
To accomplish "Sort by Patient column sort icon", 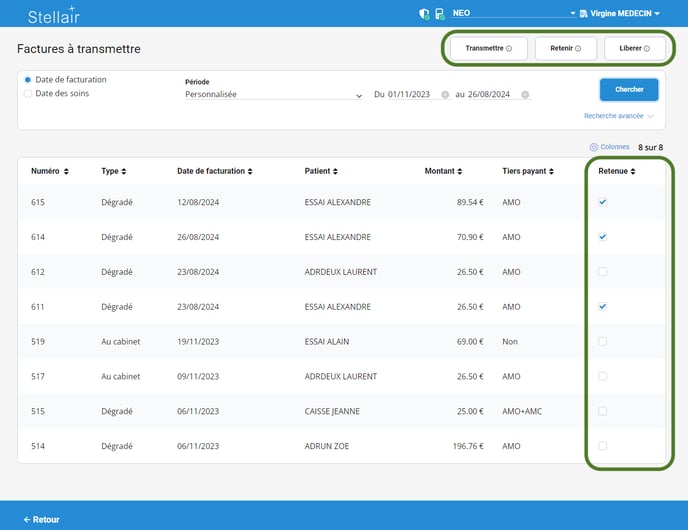I will coord(334,172).
